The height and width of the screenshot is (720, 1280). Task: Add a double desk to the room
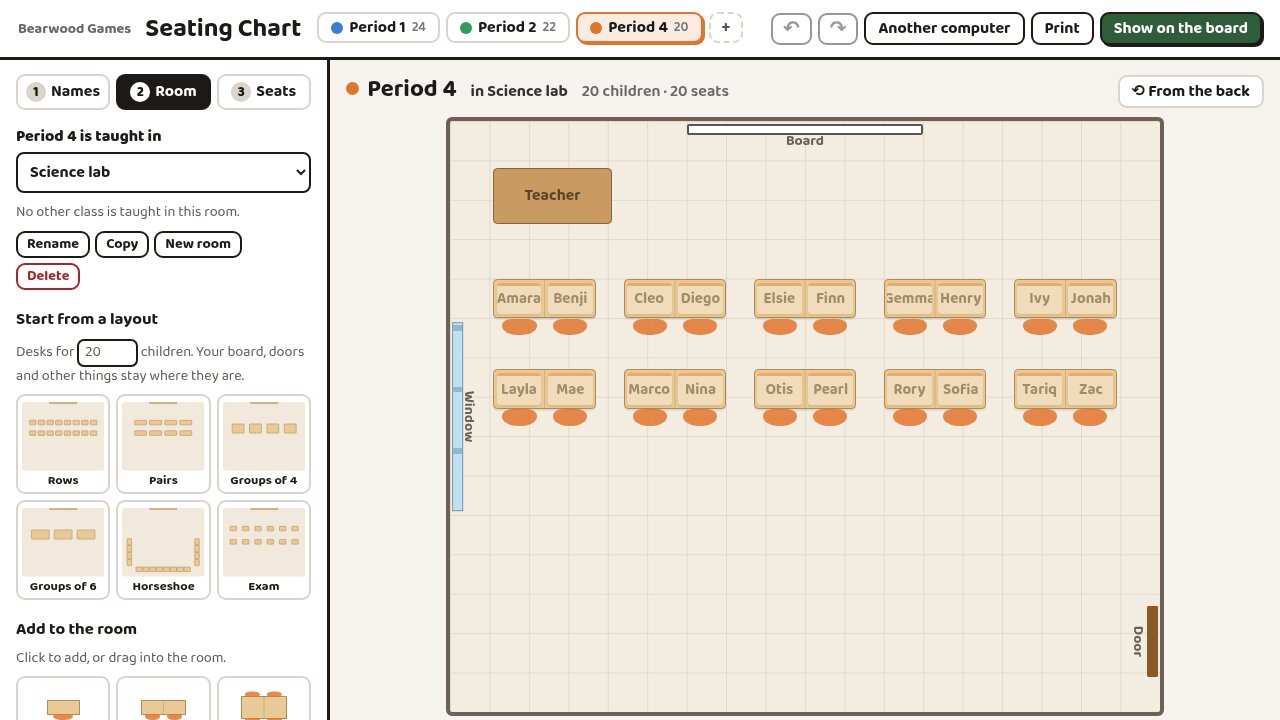(x=163, y=700)
